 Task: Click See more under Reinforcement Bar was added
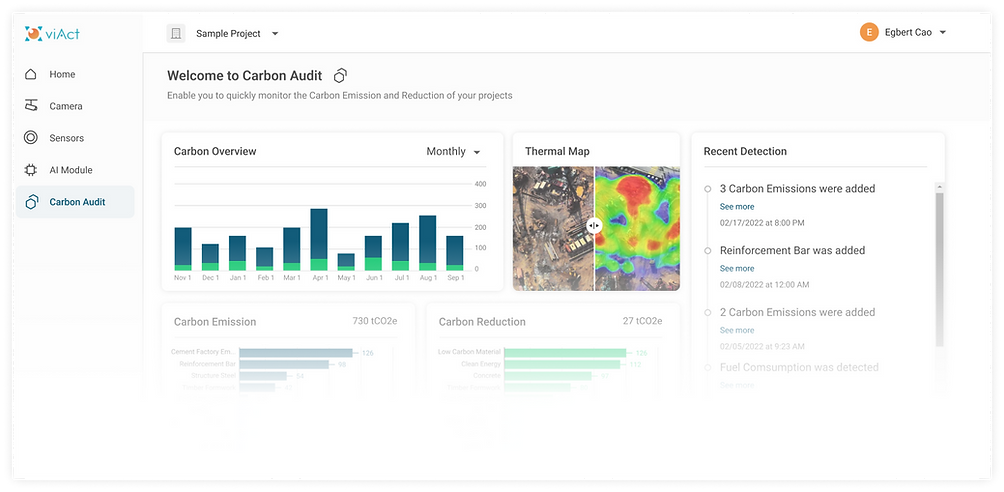(737, 268)
